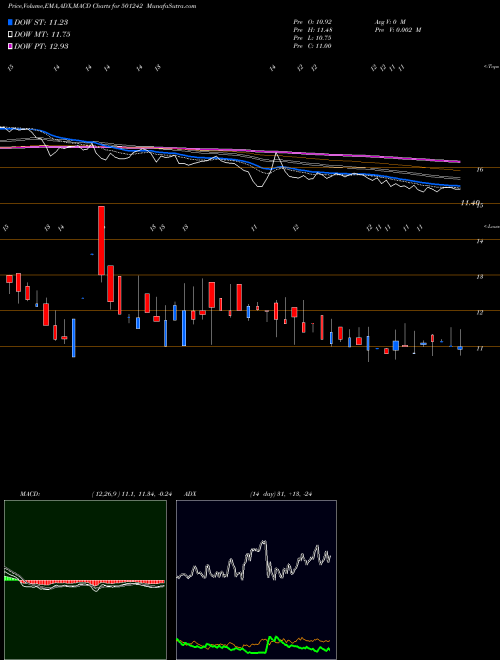Click the 'Pre O: 10.92' value
This screenshot has width=500, height=660.
312,21
